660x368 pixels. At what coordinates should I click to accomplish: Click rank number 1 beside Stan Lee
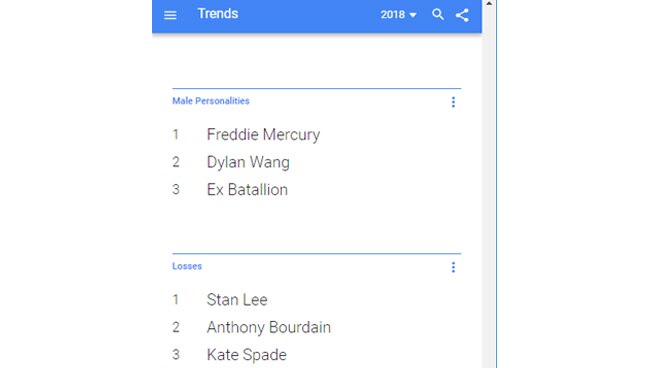coord(176,300)
